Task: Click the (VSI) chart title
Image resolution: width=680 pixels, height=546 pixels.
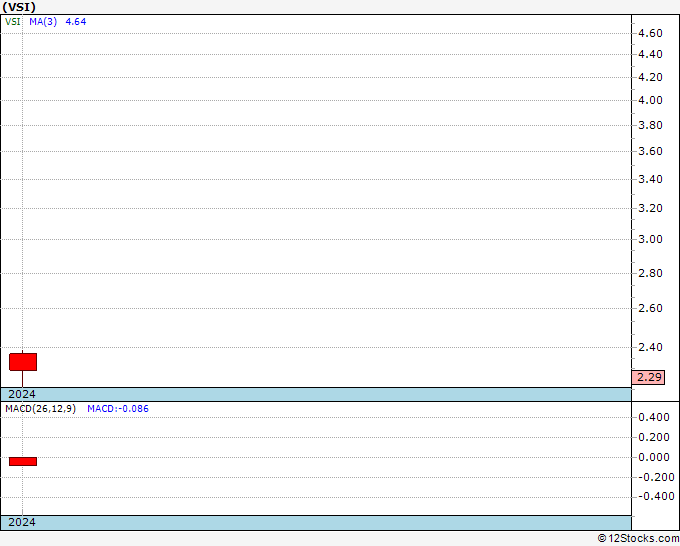Action: coord(19,7)
